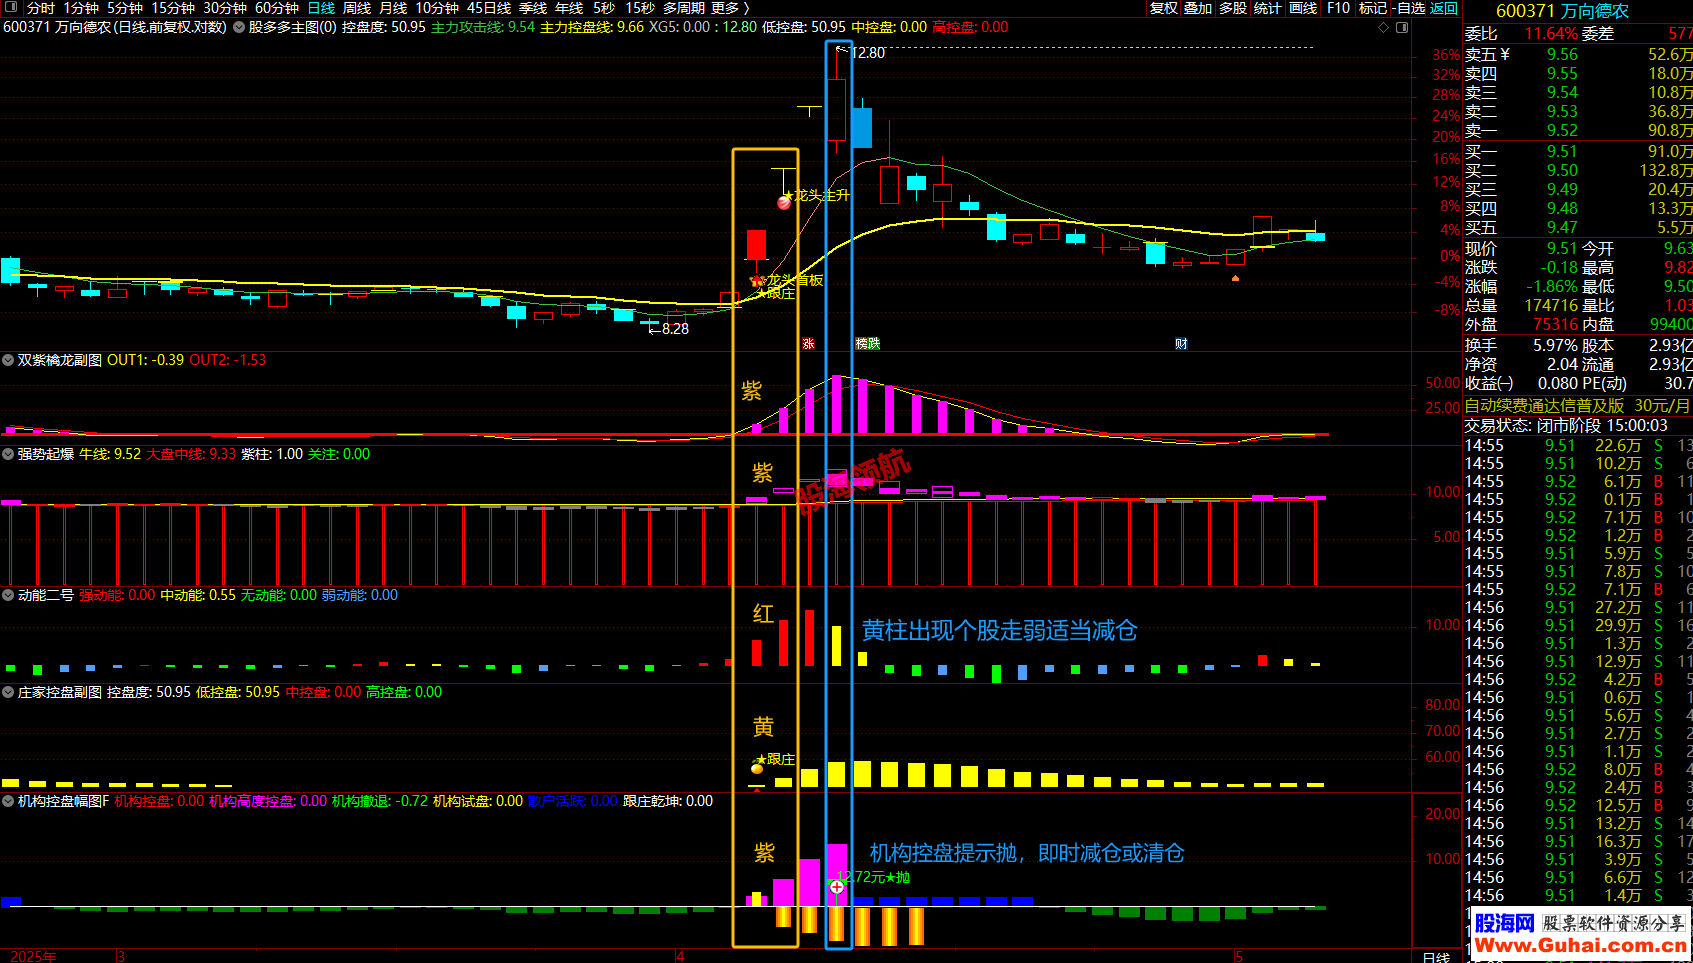Image resolution: width=1693 pixels, height=963 pixels.
Task: Click the 卖一 9.52 order book row
Action: (1578, 131)
